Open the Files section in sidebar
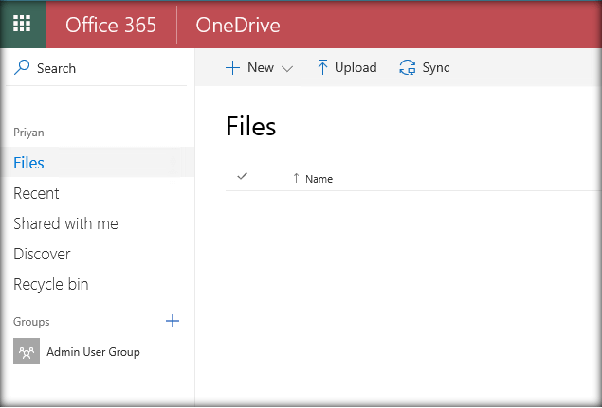Image resolution: width=602 pixels, height=408 pixels. coord(29,162)
